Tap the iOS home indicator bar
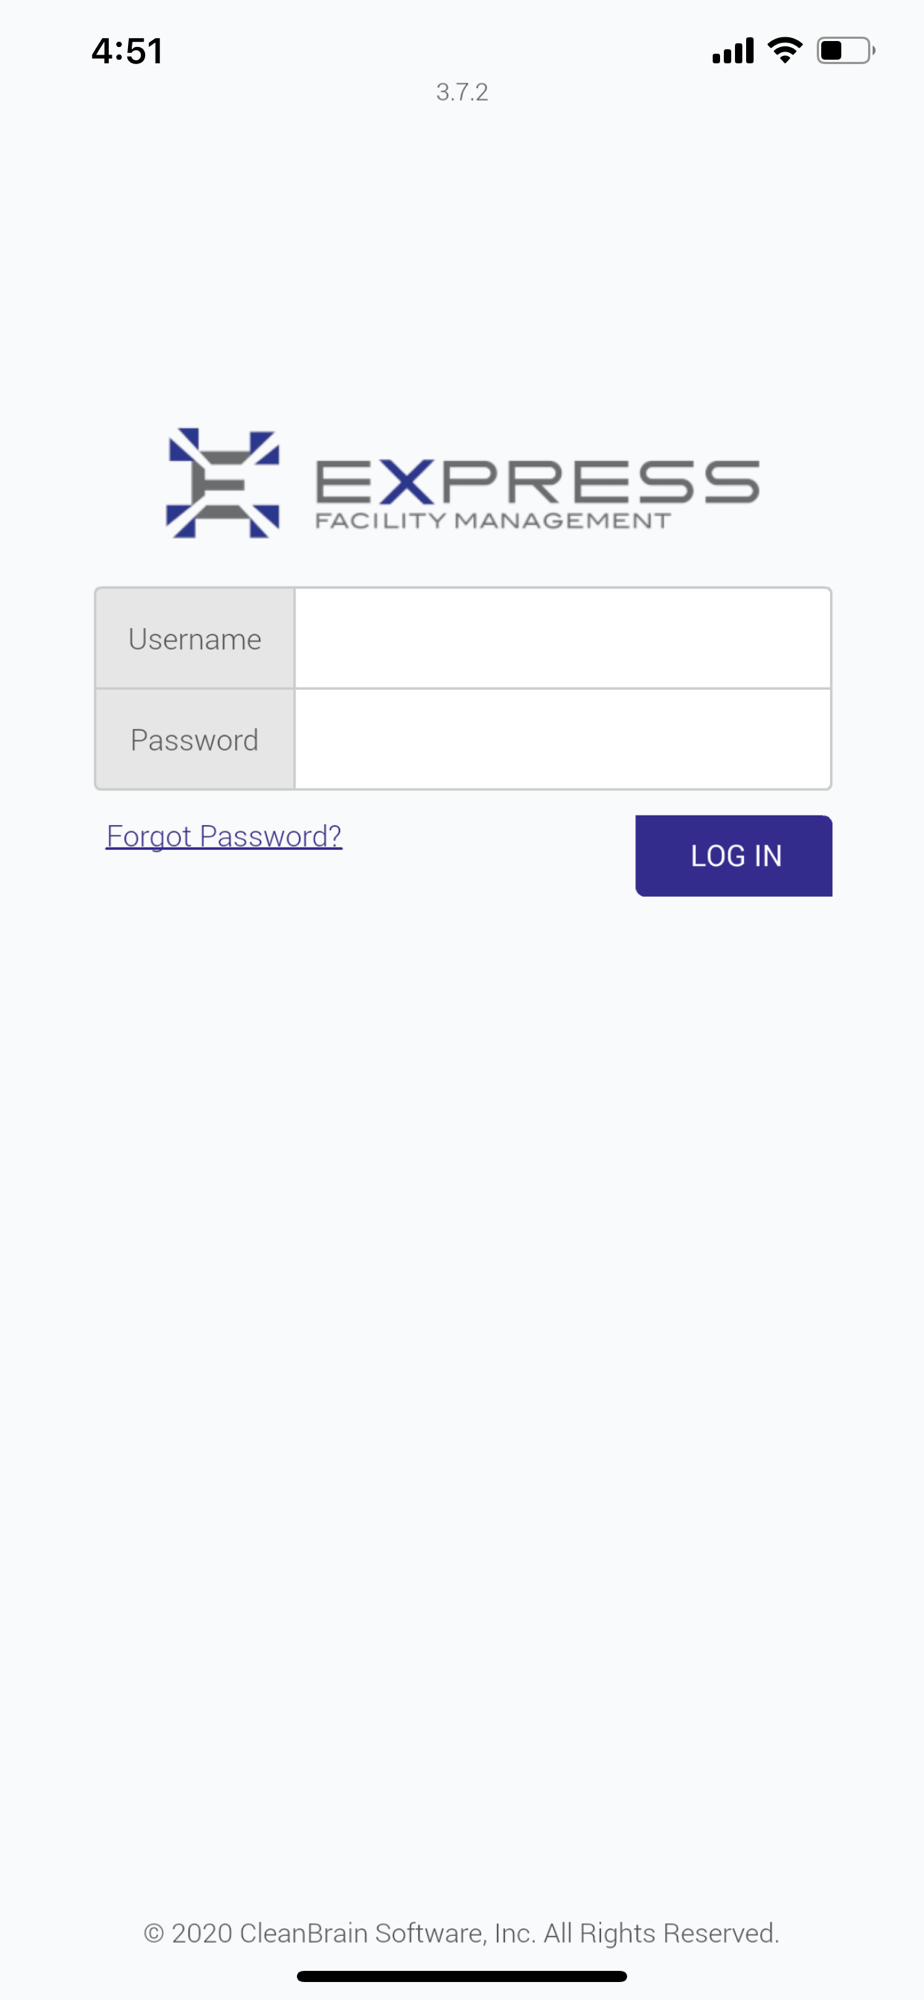The height and width of the screenshot is (2000, 924). [462, 1976]
